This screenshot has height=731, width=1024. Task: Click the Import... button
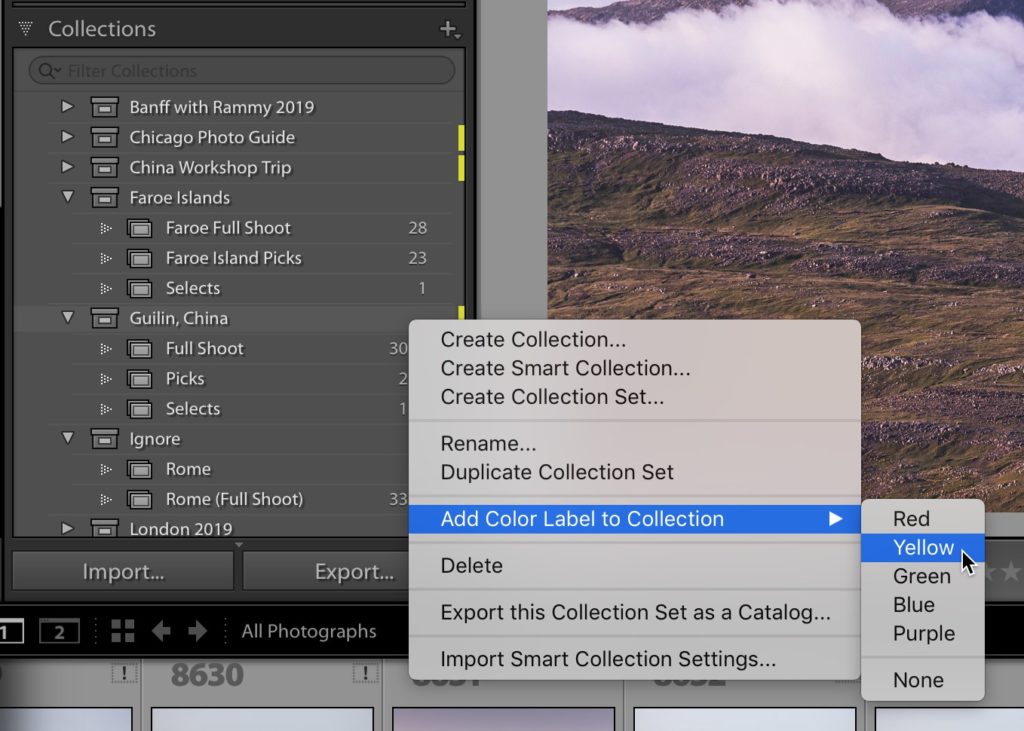coord(123,572)
